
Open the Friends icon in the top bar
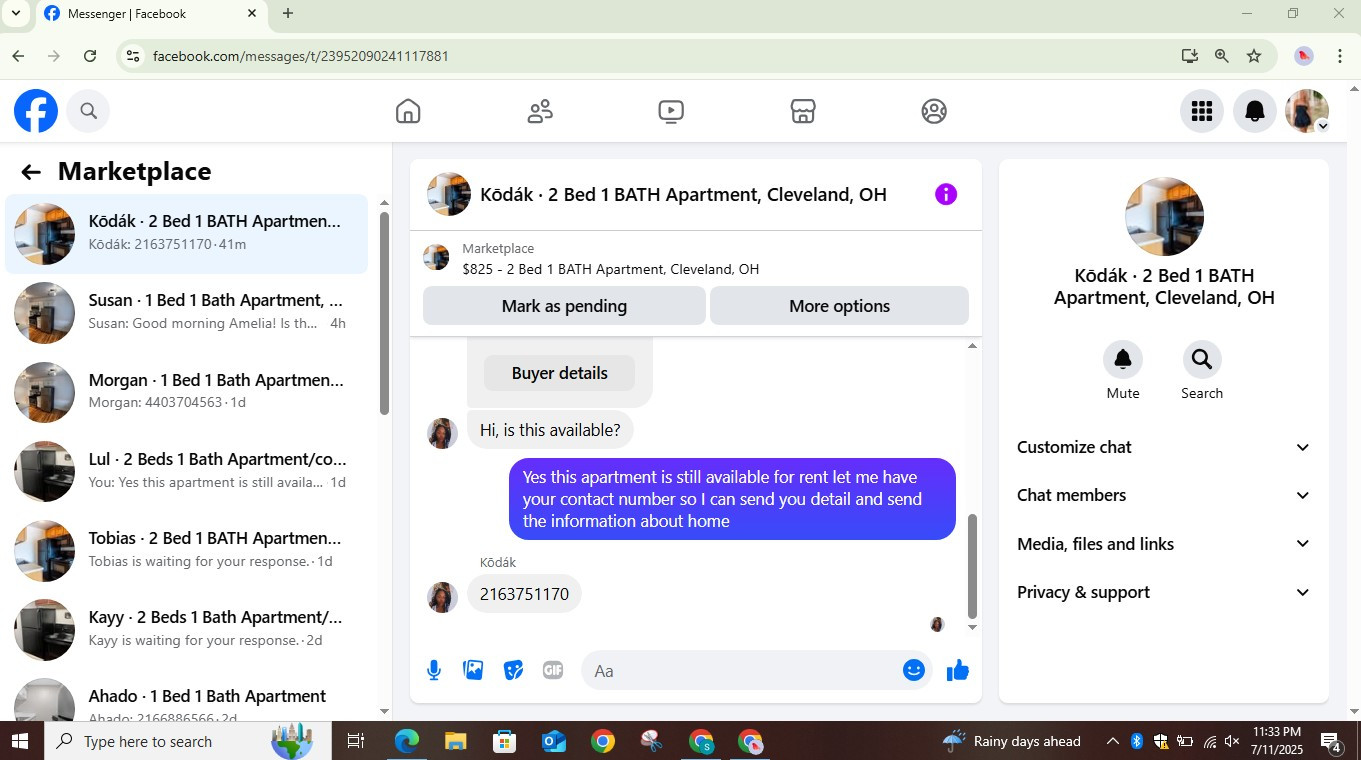click(x=540, y=111)
